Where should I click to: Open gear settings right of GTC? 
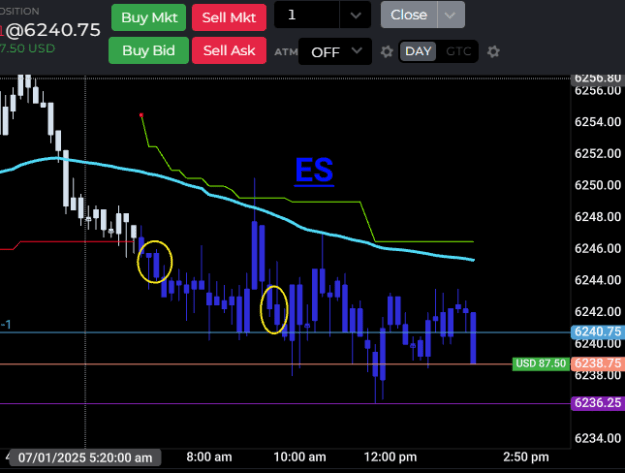pos(493,52)
